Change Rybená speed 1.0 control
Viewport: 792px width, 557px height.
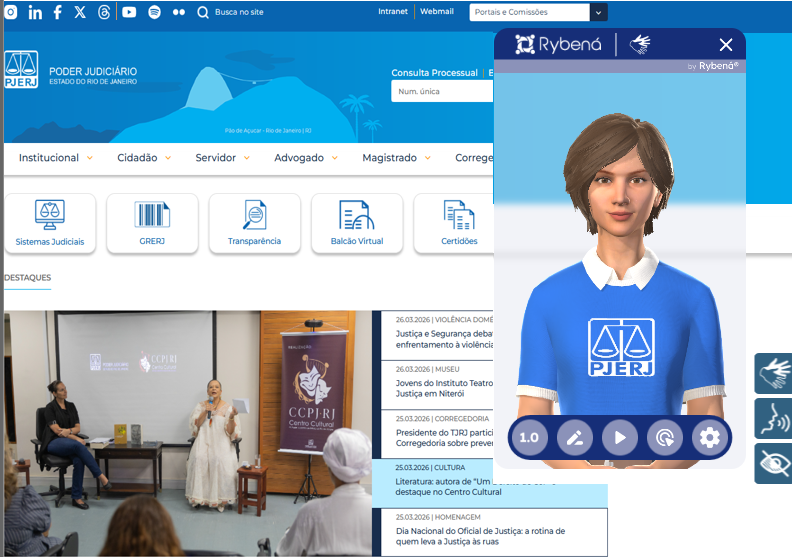coord(529,437)
